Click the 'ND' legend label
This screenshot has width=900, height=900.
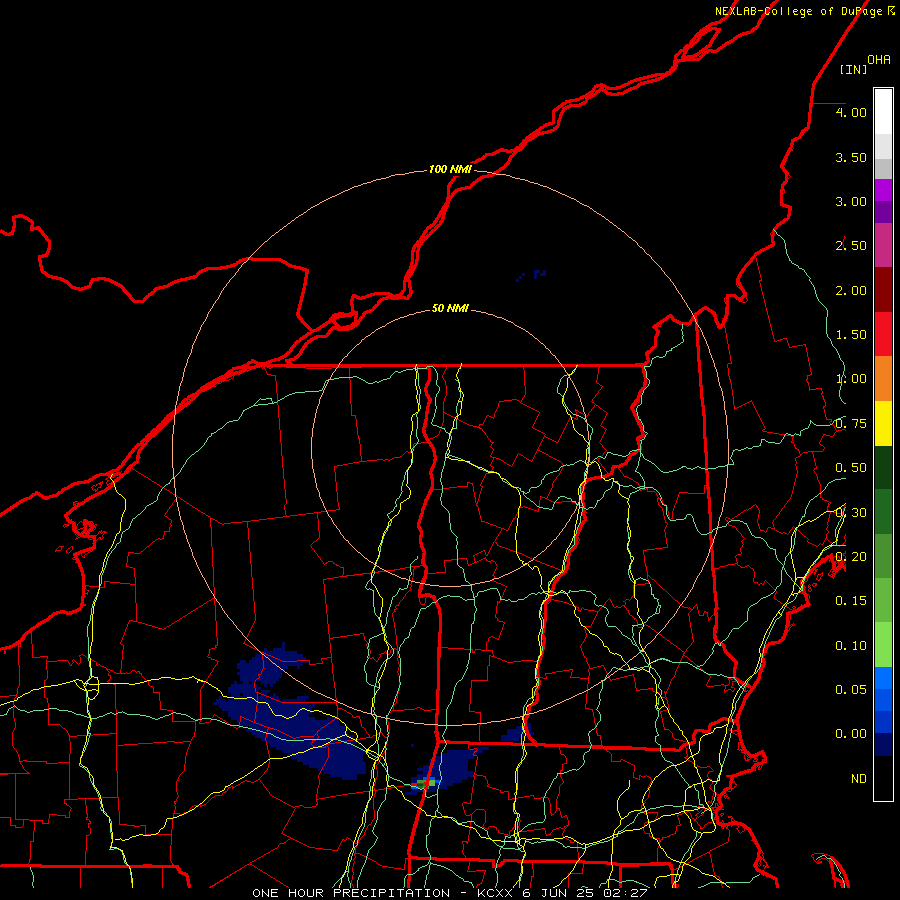point(859,778)
